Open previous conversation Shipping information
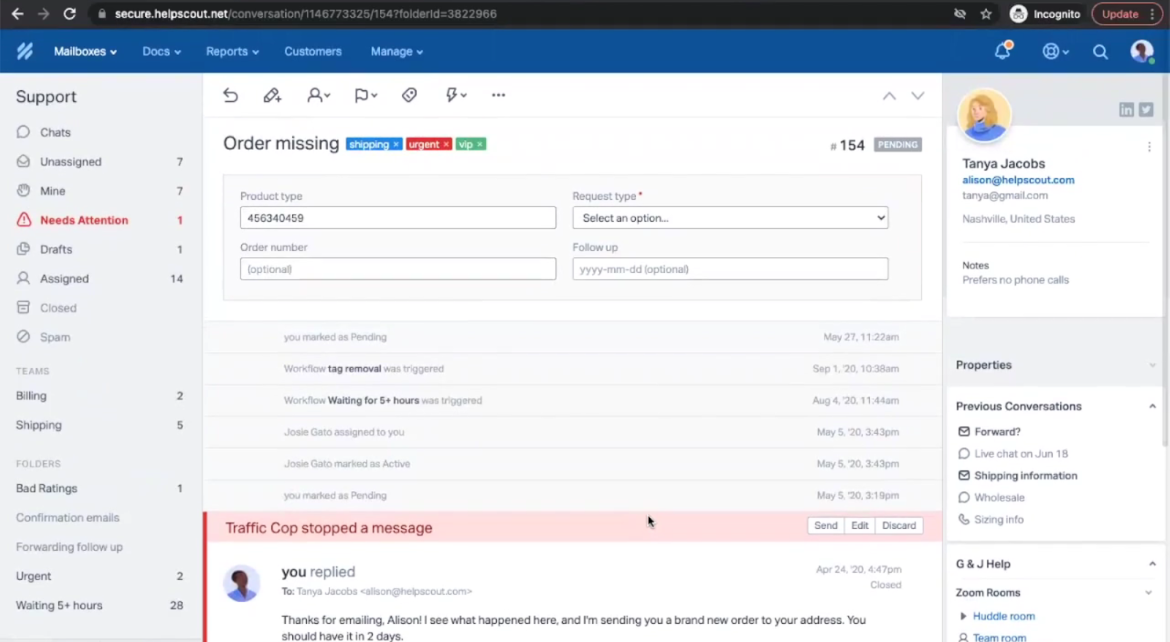The height and width of the screenshot is (642, 1170). [1025, 476]
